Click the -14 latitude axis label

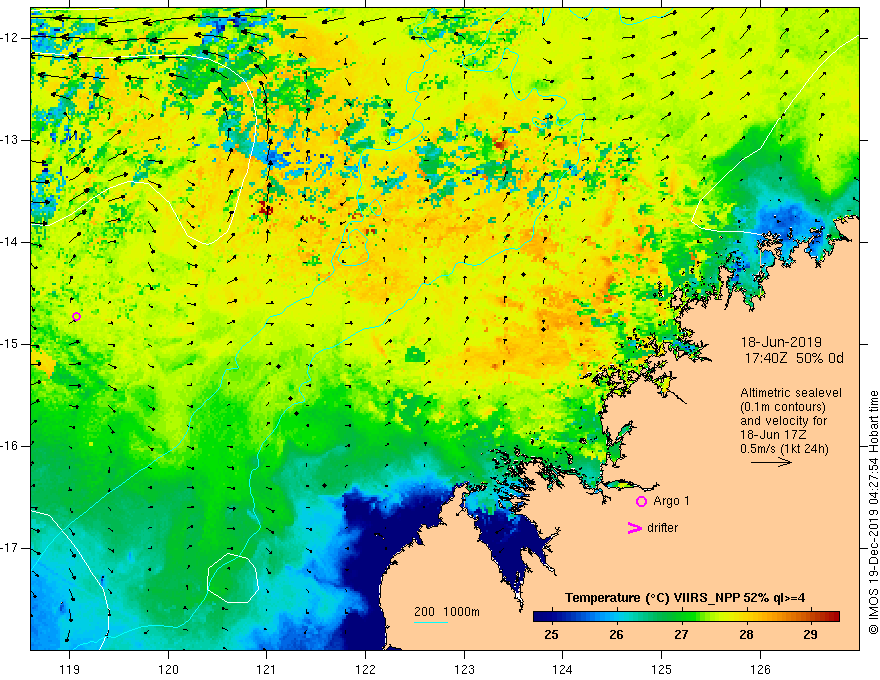(10, 242)
